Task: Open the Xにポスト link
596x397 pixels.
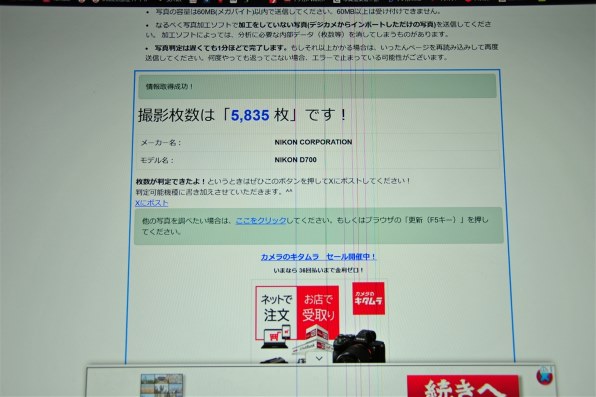Action: click(x=152, y=203)
